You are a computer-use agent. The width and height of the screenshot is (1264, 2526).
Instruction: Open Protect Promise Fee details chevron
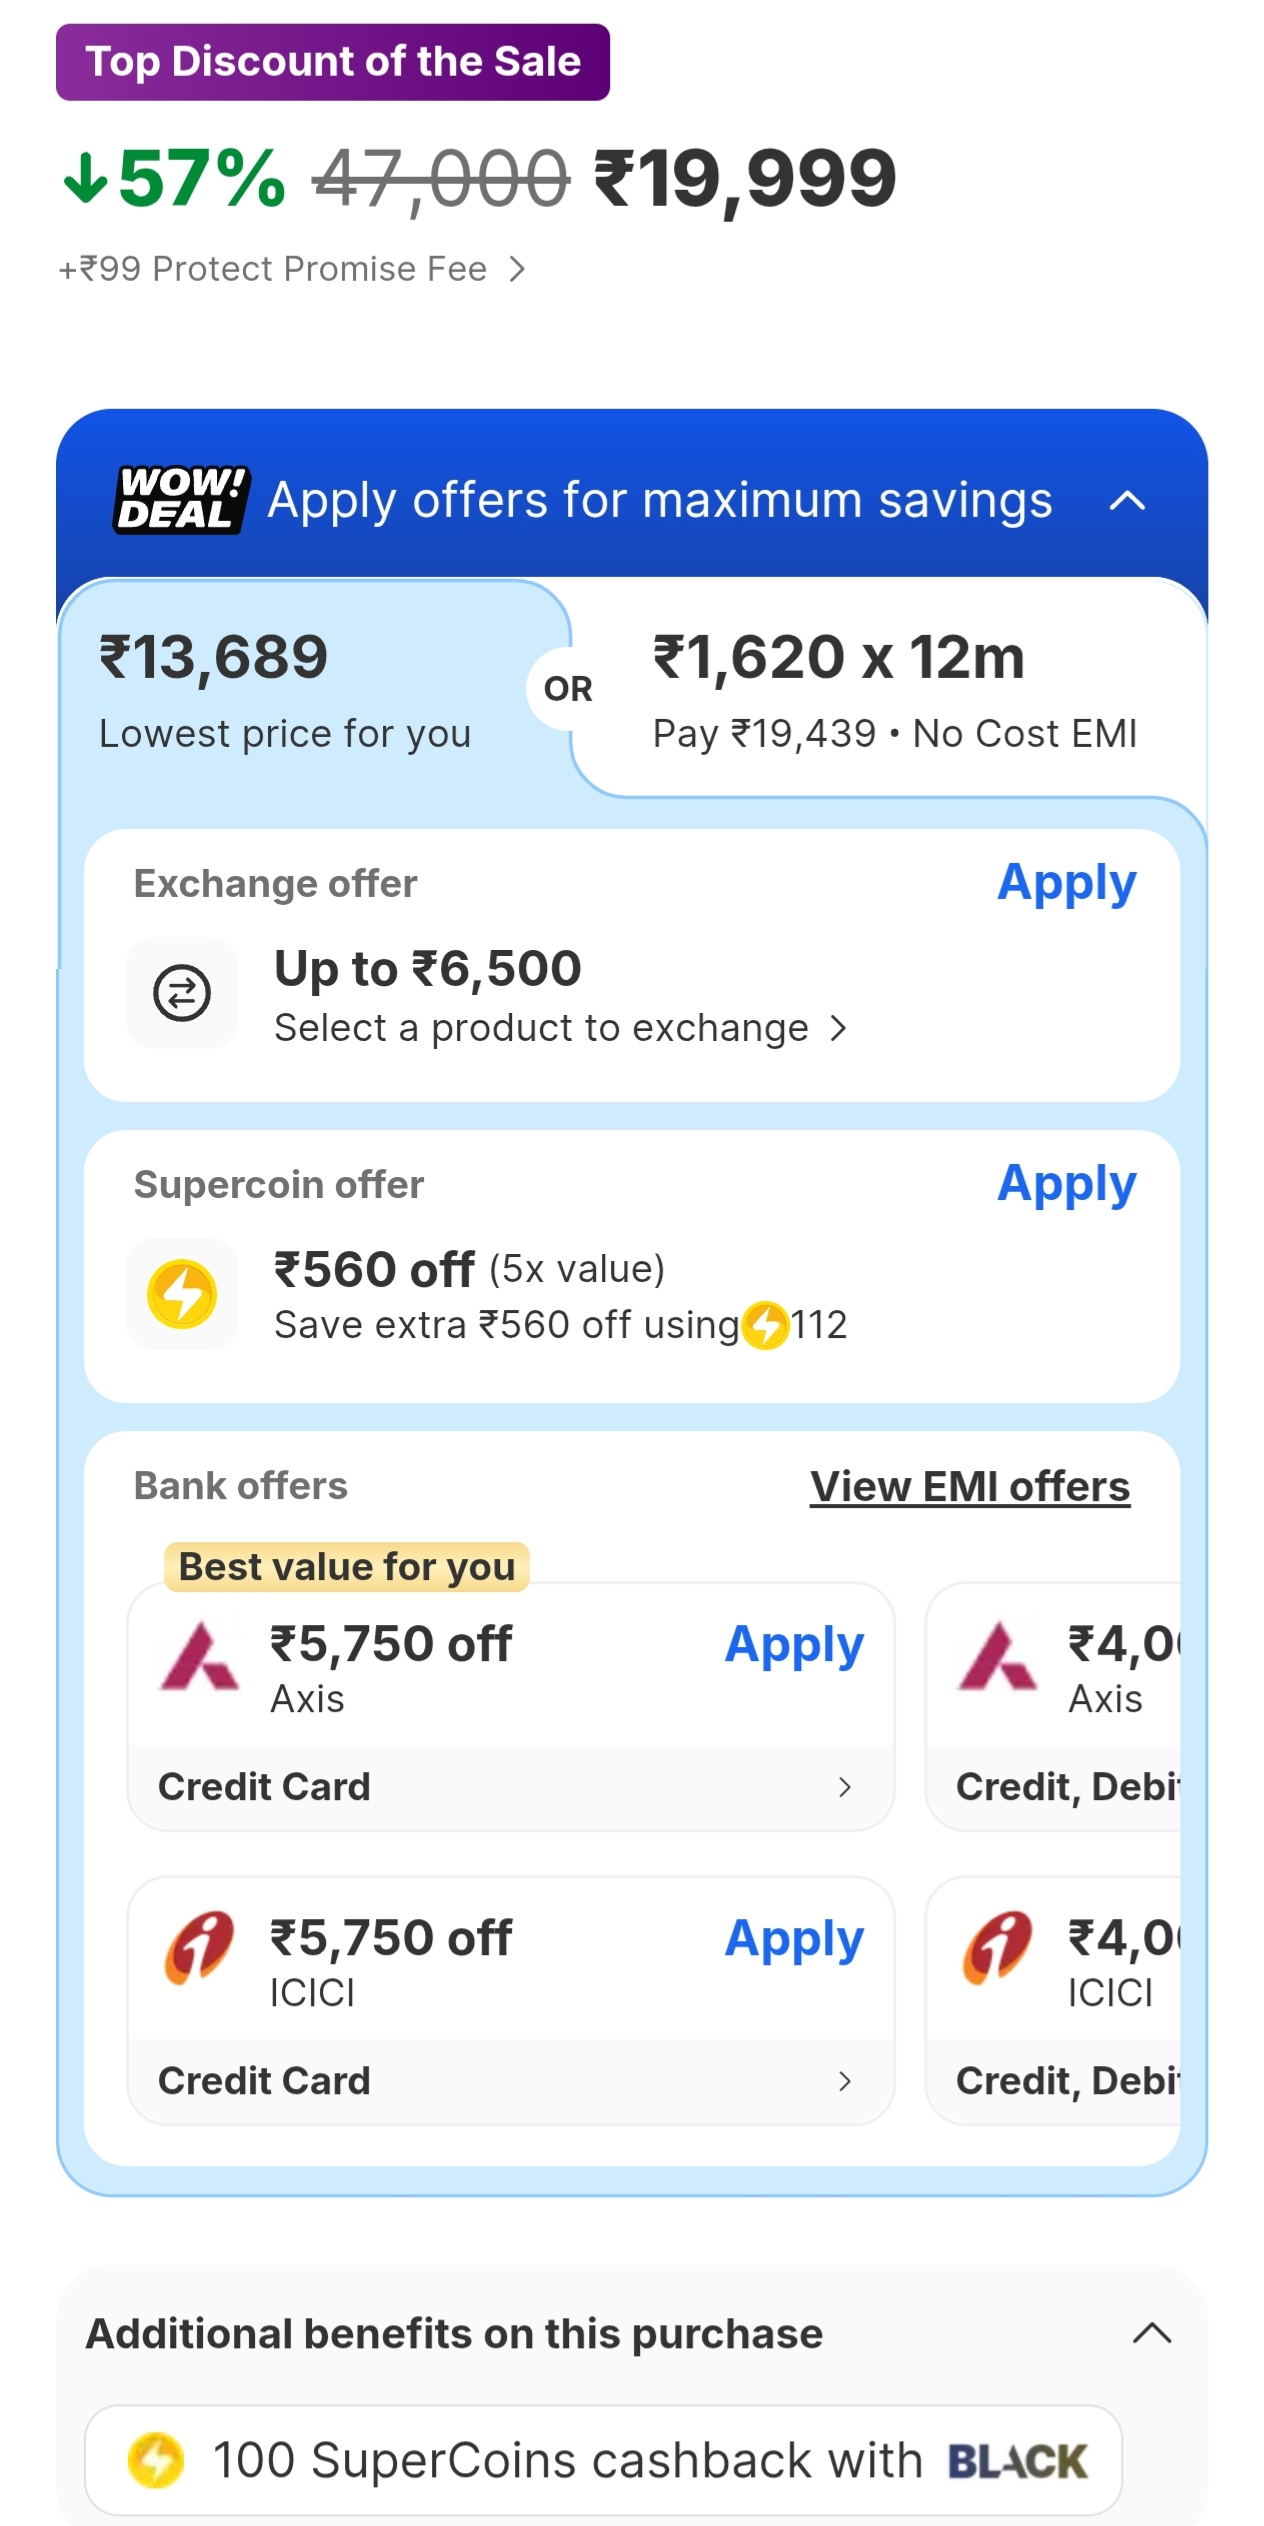[x=516, y=269]
